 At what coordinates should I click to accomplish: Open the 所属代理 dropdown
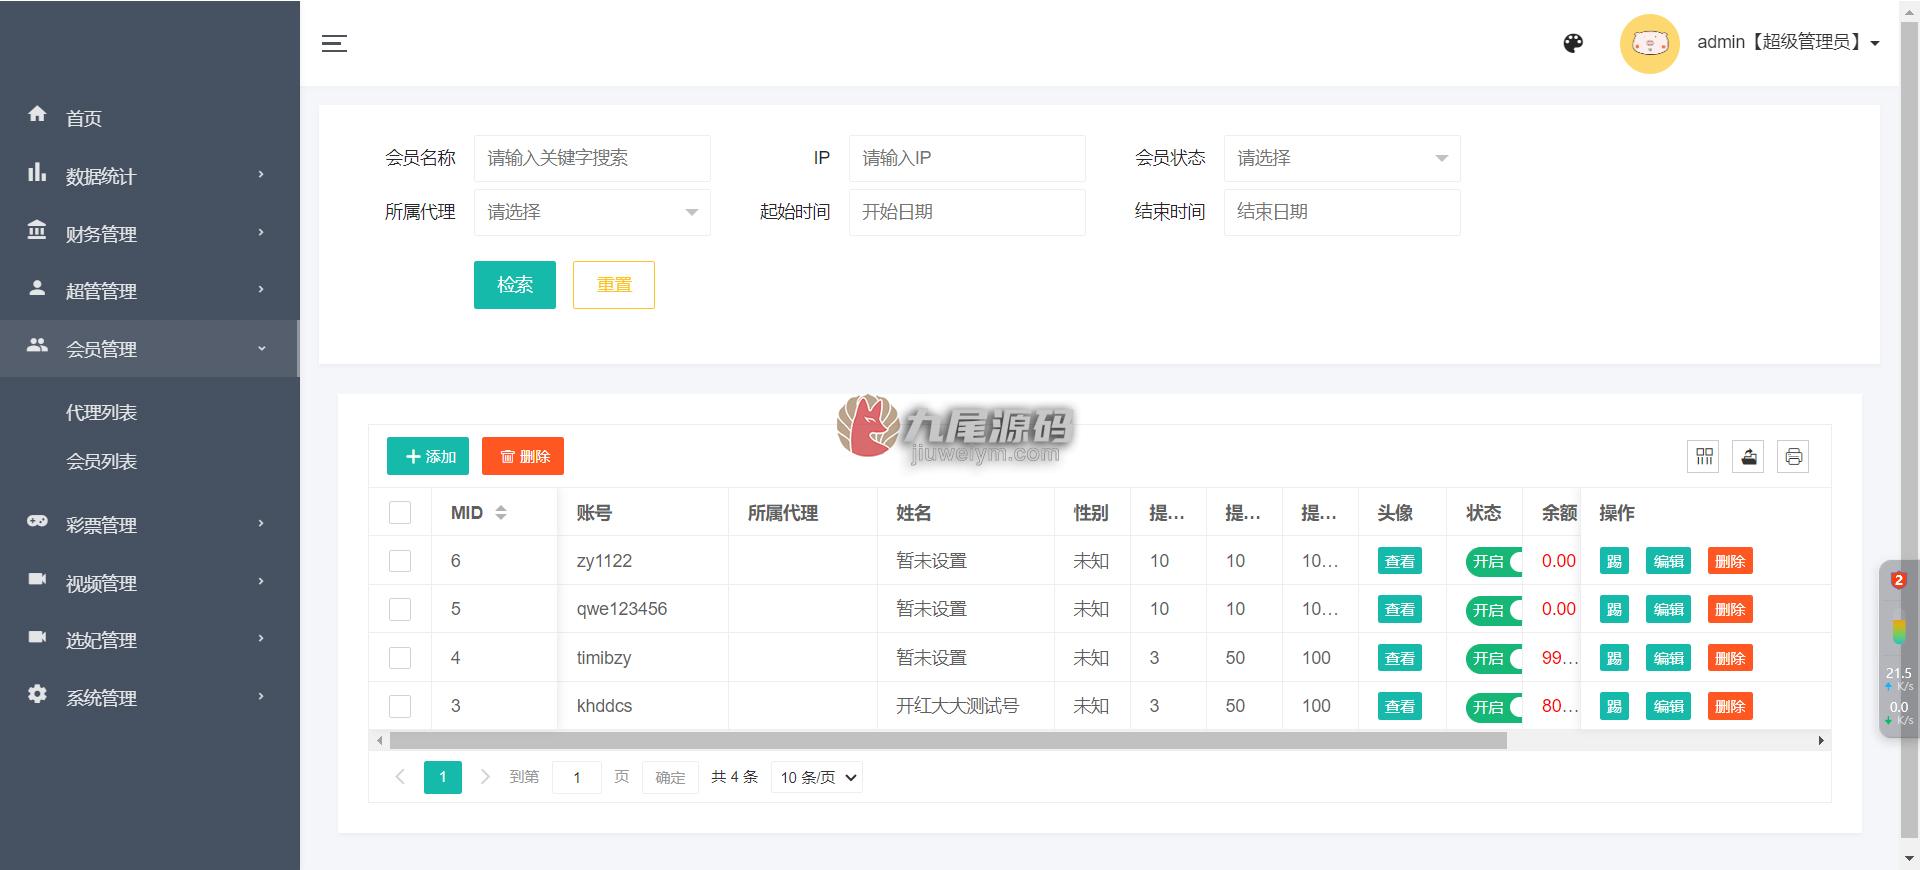(x=592, y=212)
